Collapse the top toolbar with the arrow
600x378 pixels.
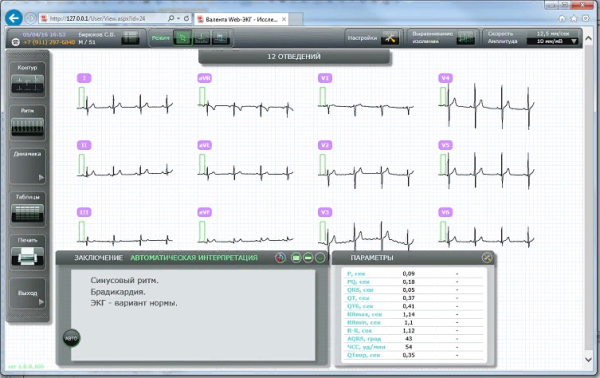589,38
